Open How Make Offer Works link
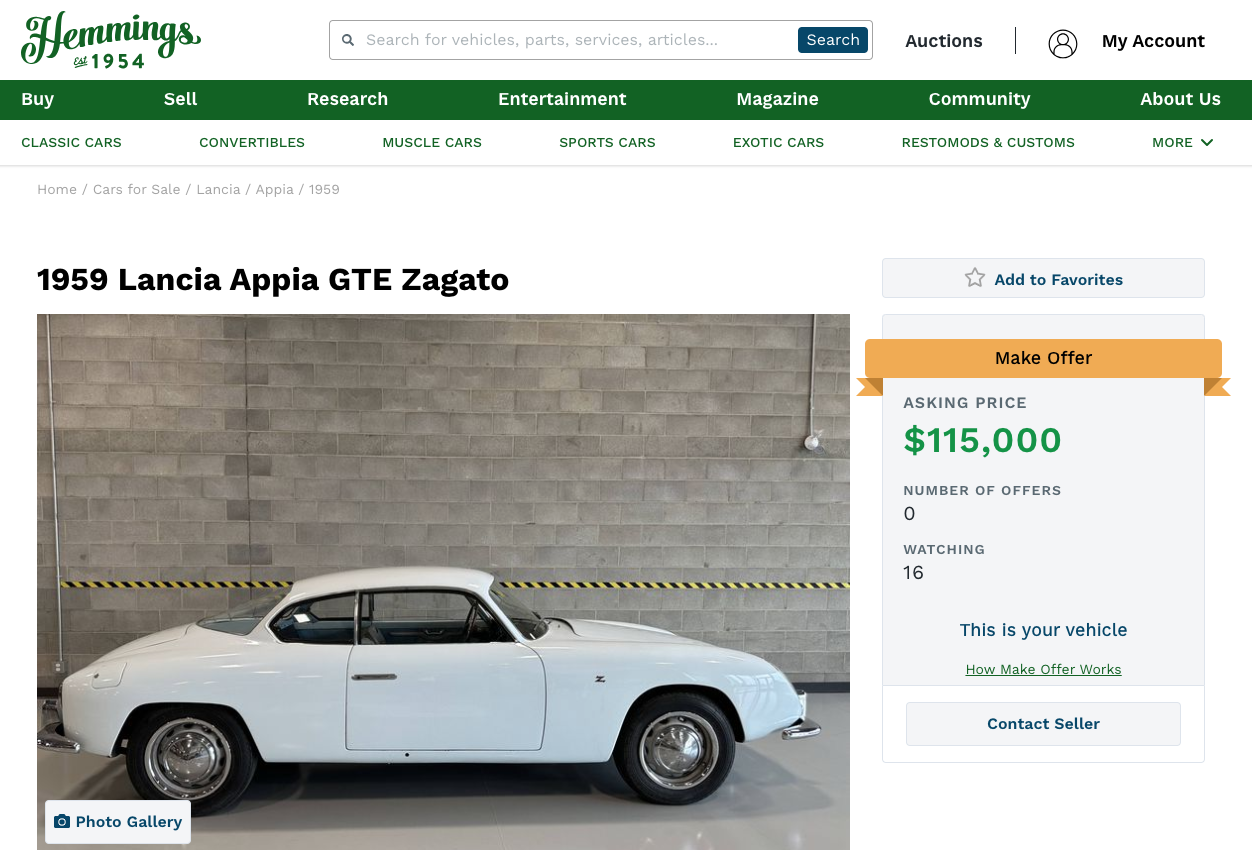Image resolution: width=1252 pixels, height=850 pixels. 1043,670
